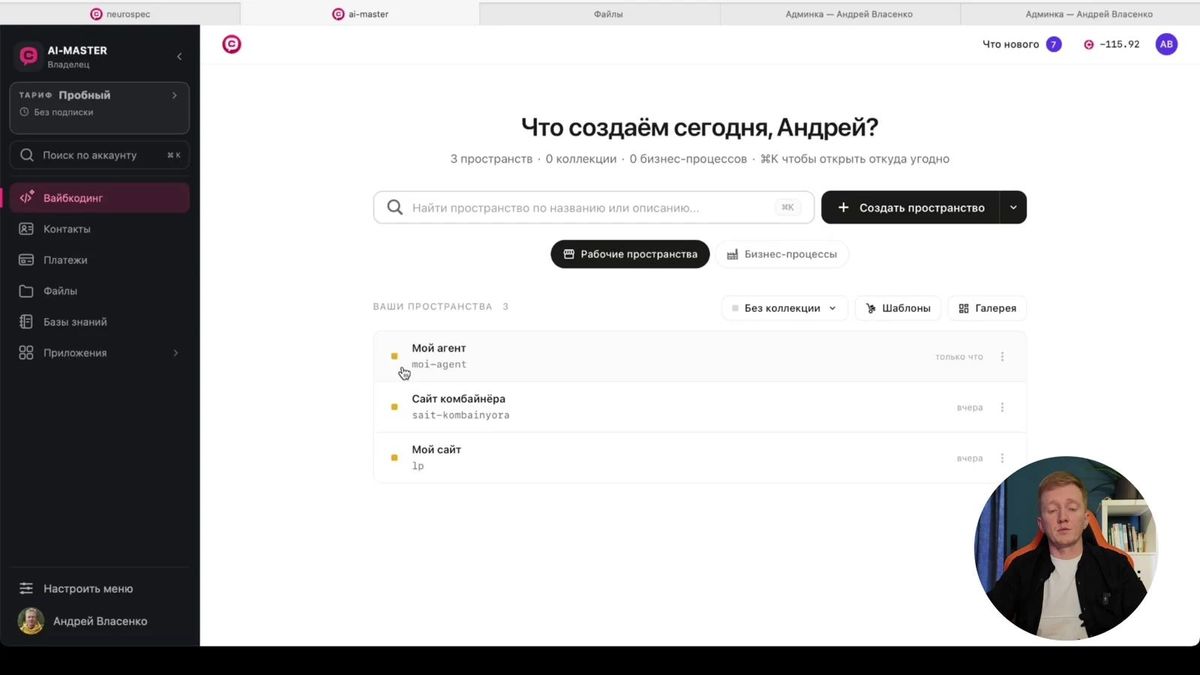Switch to the Файлы browser tab
The width and height of the screenshot is (1200, 675).
coord(600,14)
